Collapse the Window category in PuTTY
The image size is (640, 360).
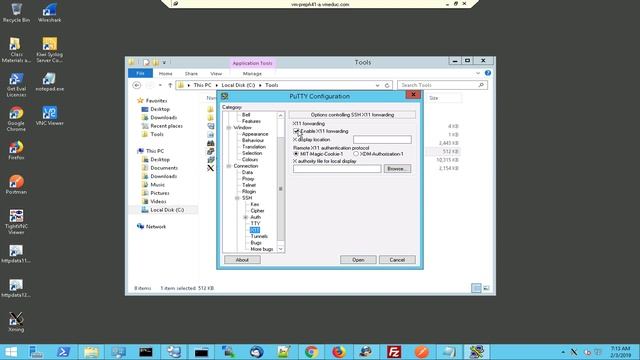(229, 128)
